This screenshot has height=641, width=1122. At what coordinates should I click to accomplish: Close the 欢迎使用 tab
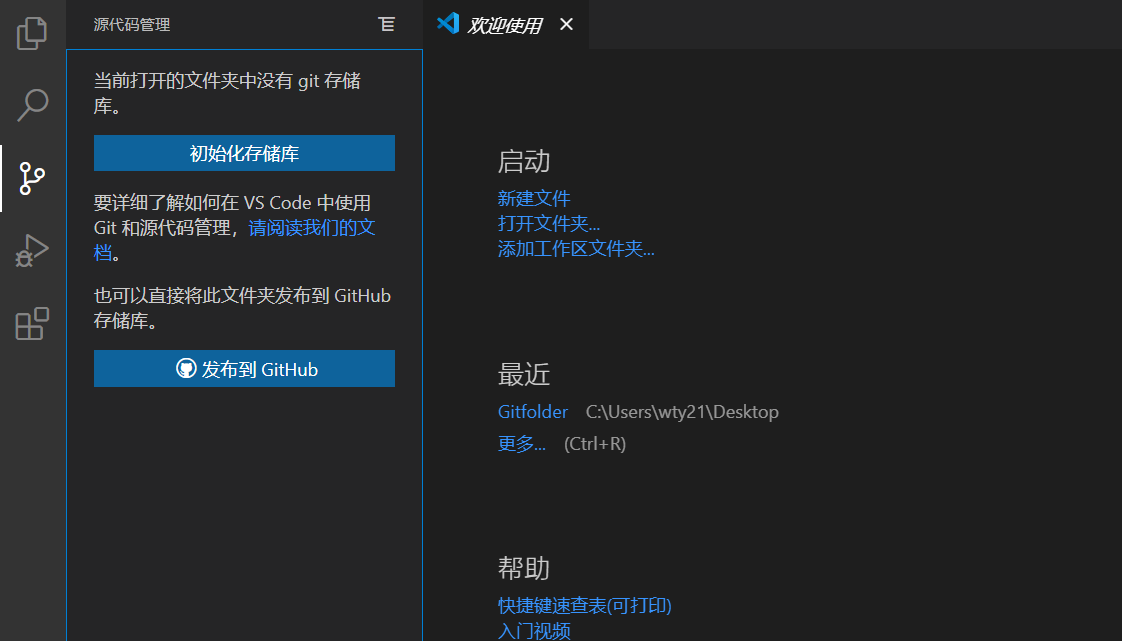point(566,24)
